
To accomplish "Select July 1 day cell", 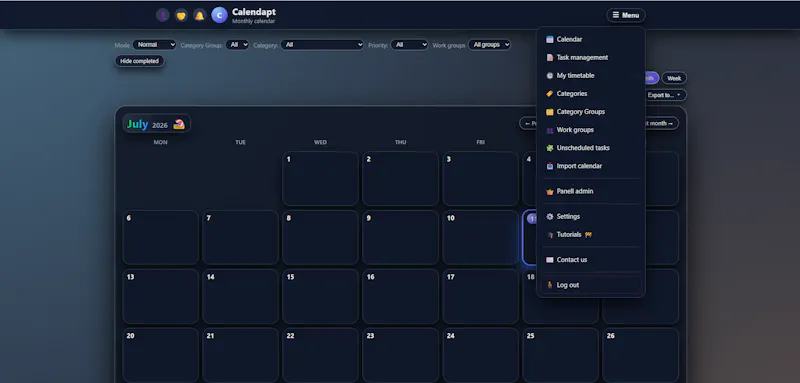I will pyautogui.click(x=320, y=178).
